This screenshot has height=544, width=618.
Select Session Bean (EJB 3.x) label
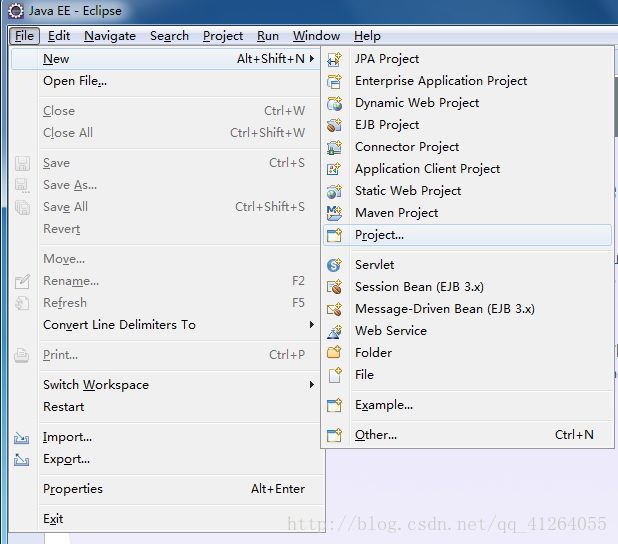pyautogui.click(x=419, y=287)
